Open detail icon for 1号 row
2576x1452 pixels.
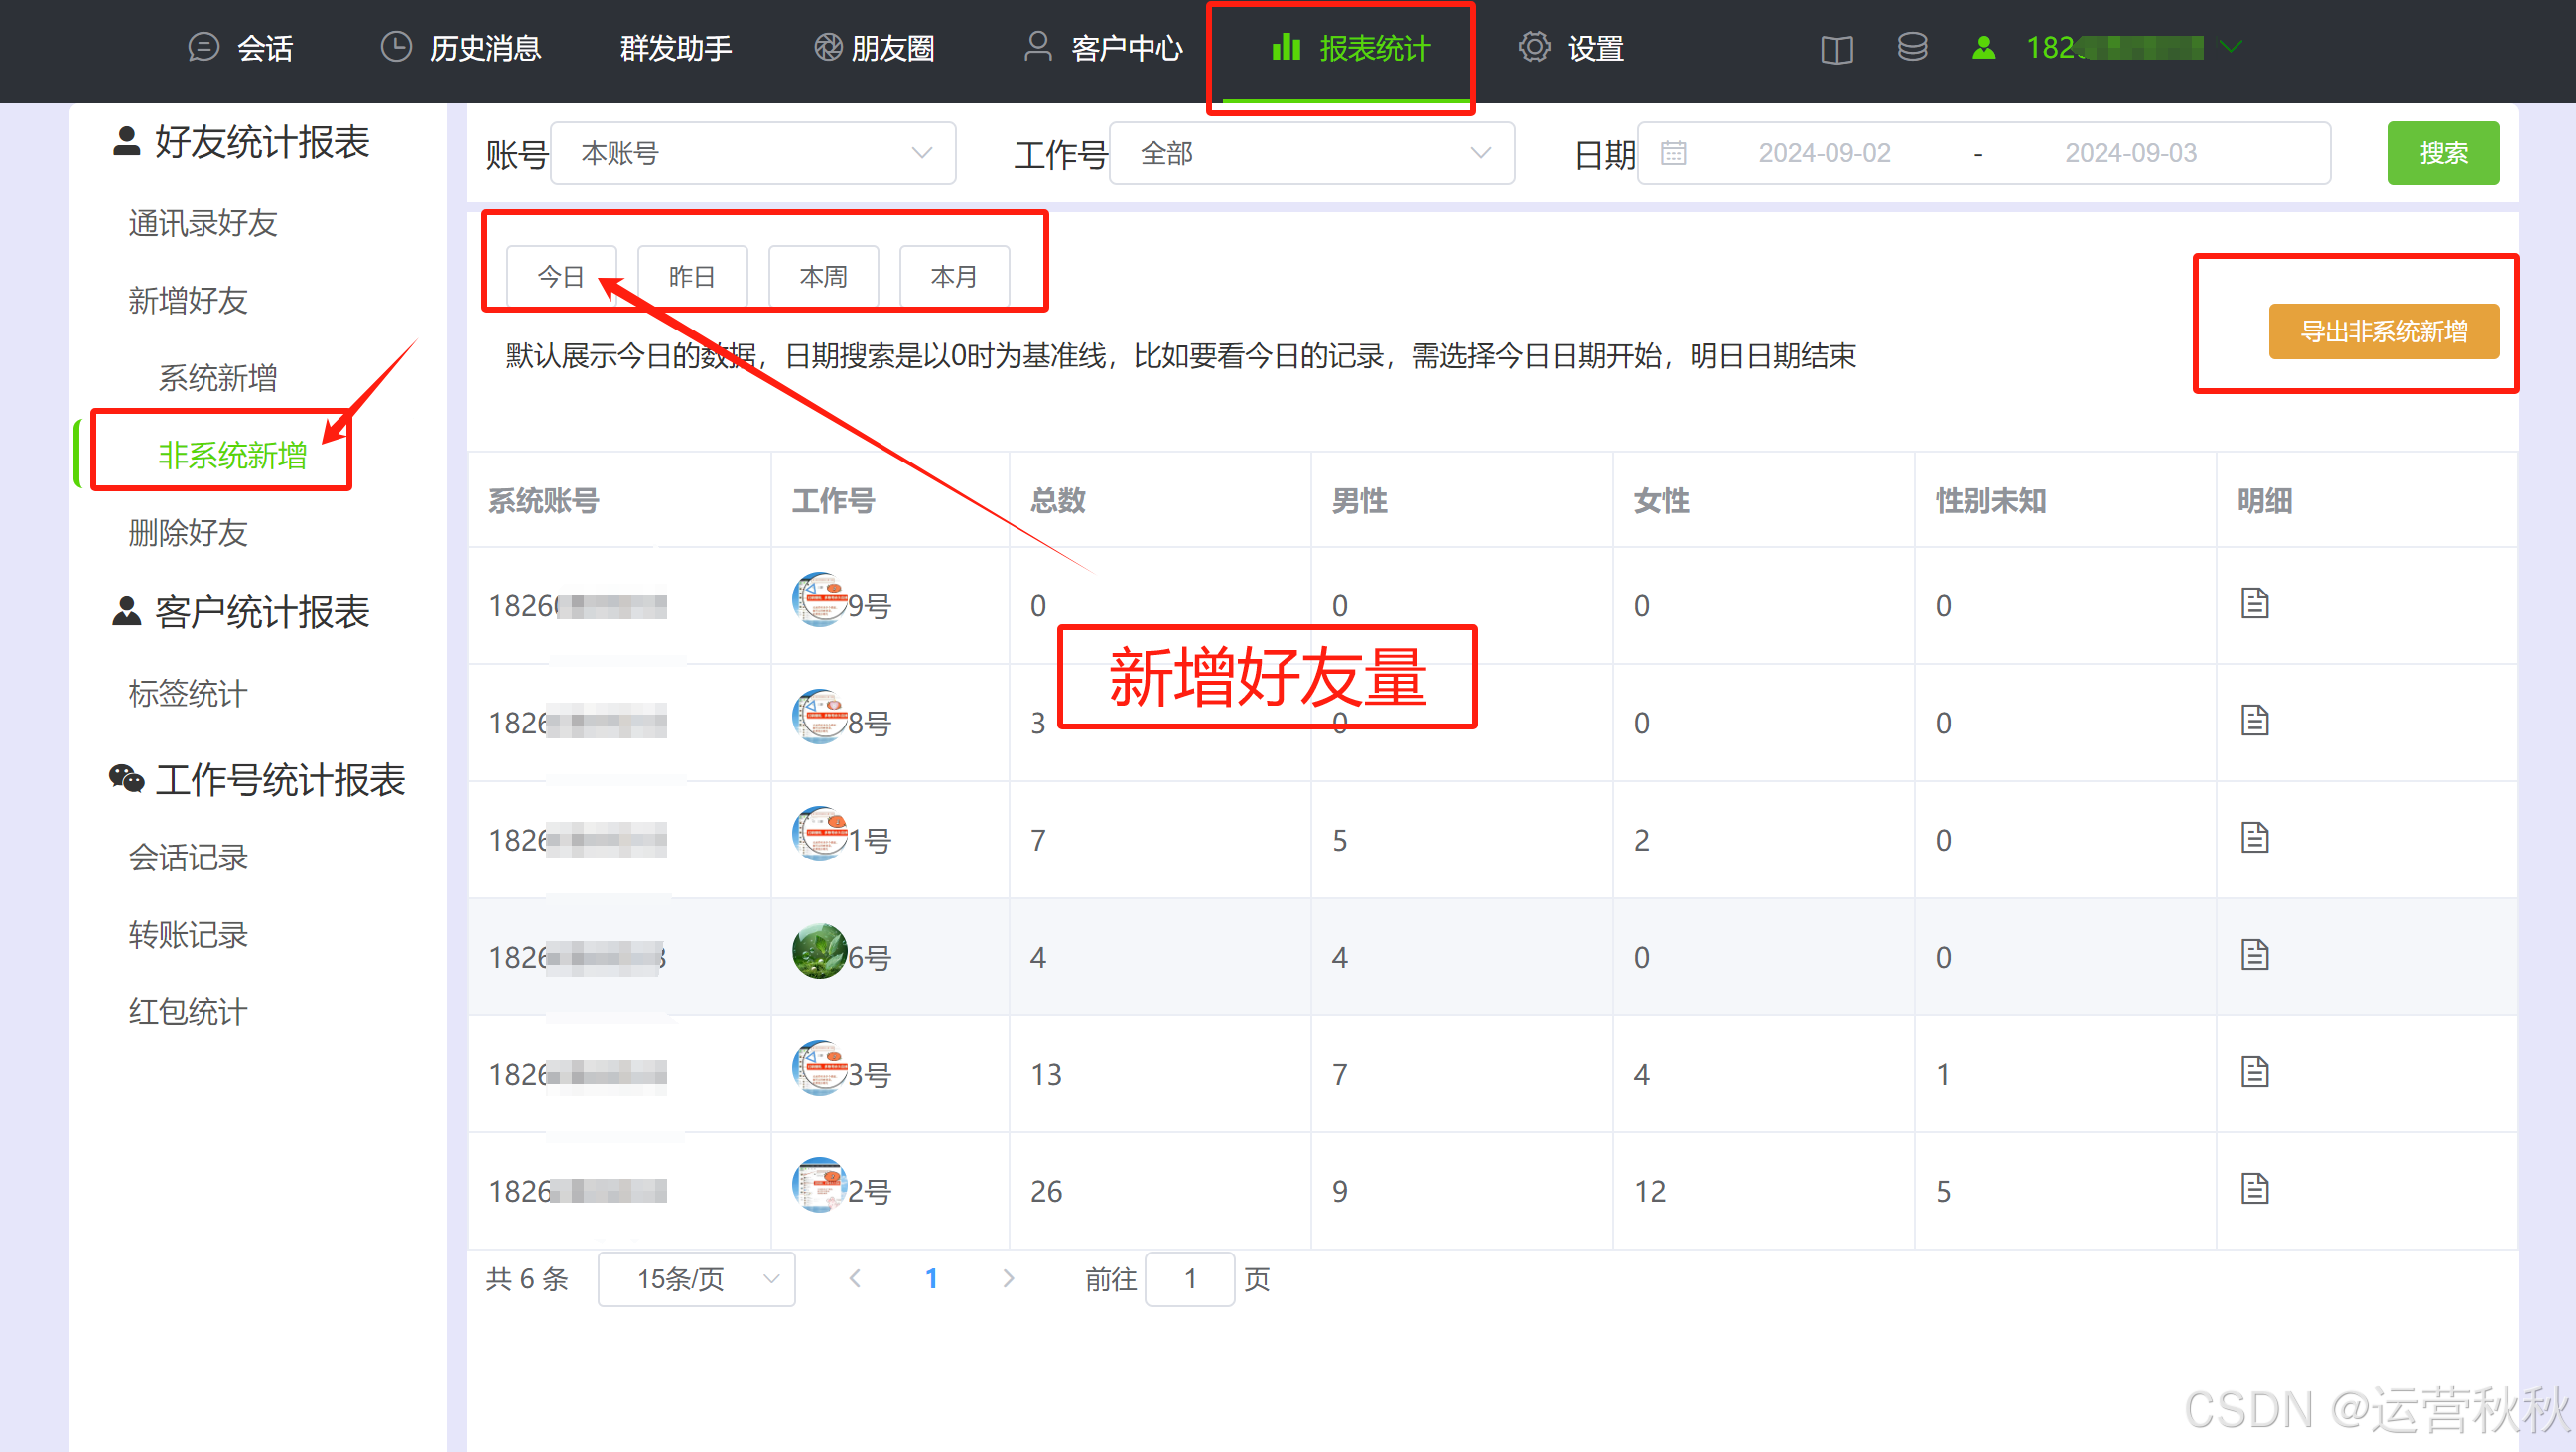pos(2254,838)
